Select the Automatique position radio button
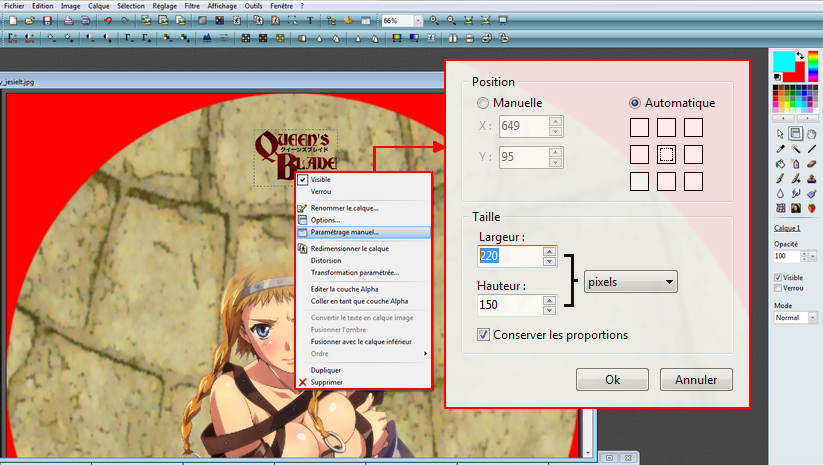Viewport: 823px width, 465px height. 635,103
